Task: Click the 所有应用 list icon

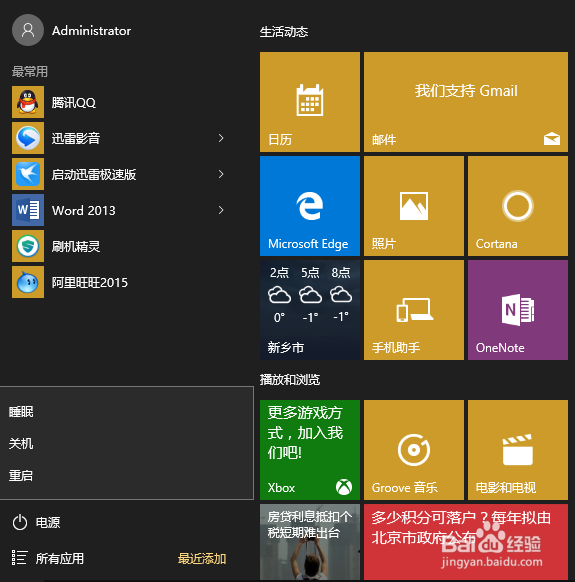Action: 19,558
